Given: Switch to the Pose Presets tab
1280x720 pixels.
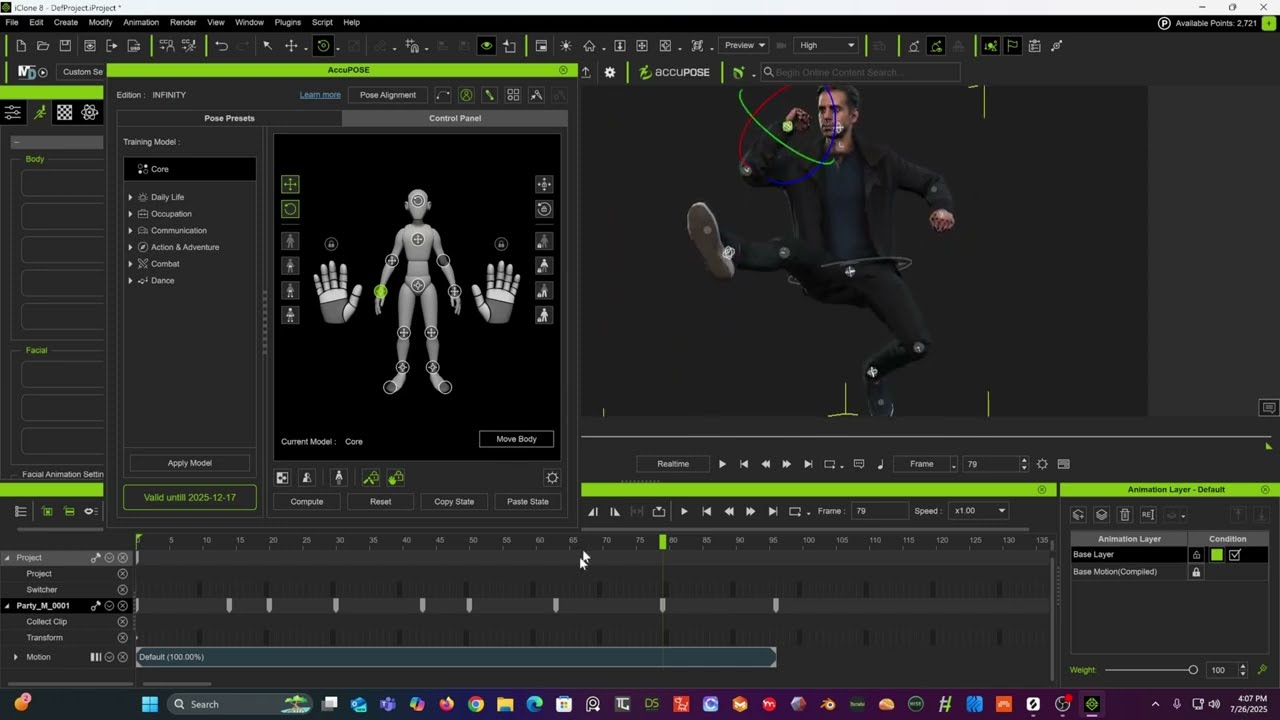Looking at the screenshot, I should tap(229, 118).
